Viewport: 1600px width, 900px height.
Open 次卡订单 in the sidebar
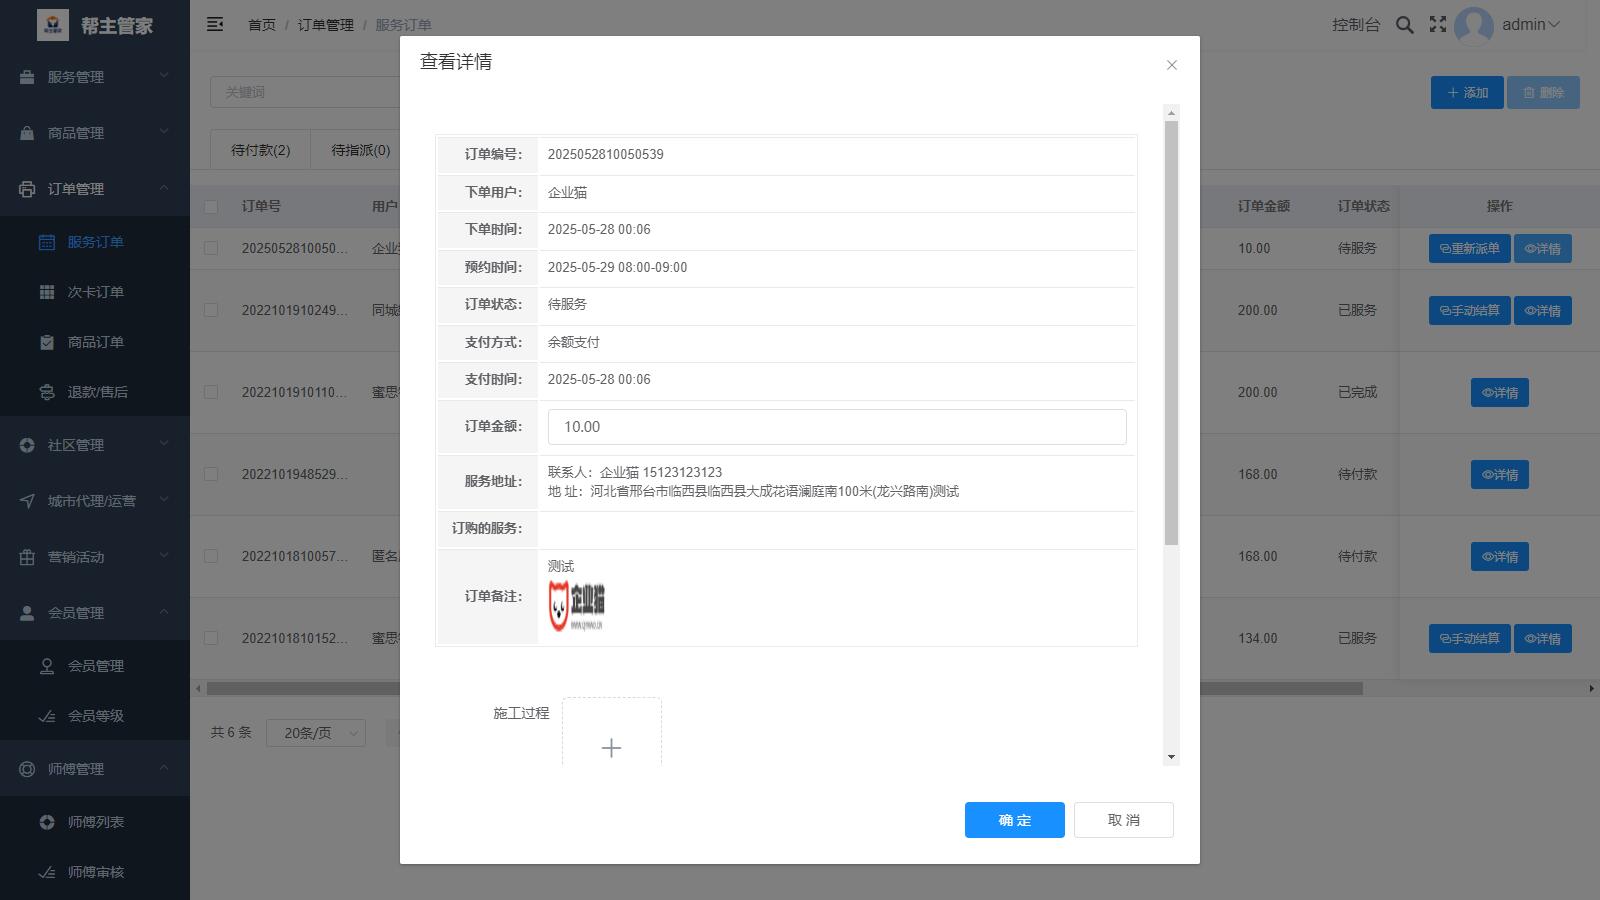[95, 292]
